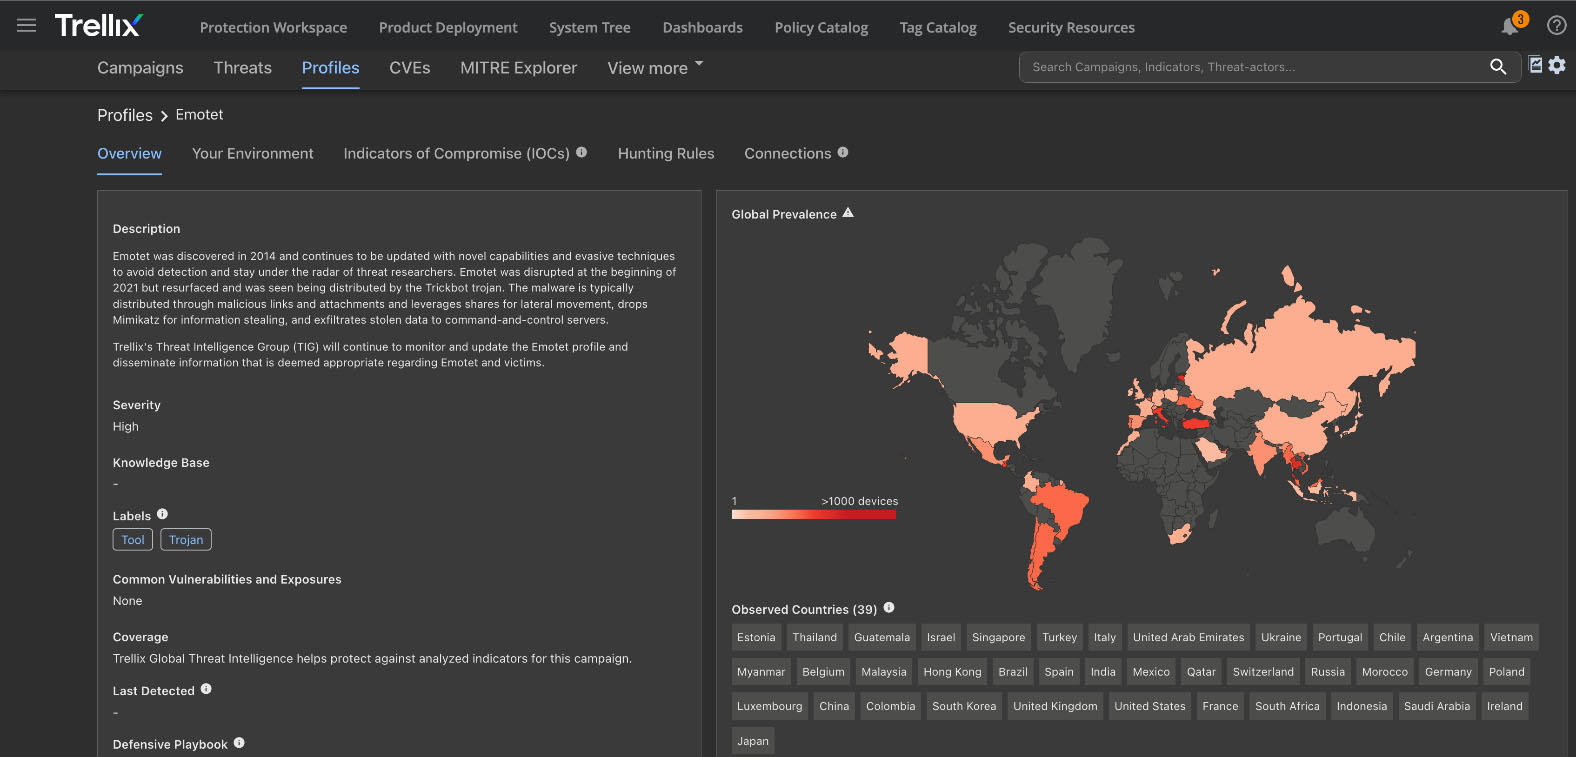Screen dimensions: 1576x757
Task: Switch to the Threats tab
Action: coord(243,68)
